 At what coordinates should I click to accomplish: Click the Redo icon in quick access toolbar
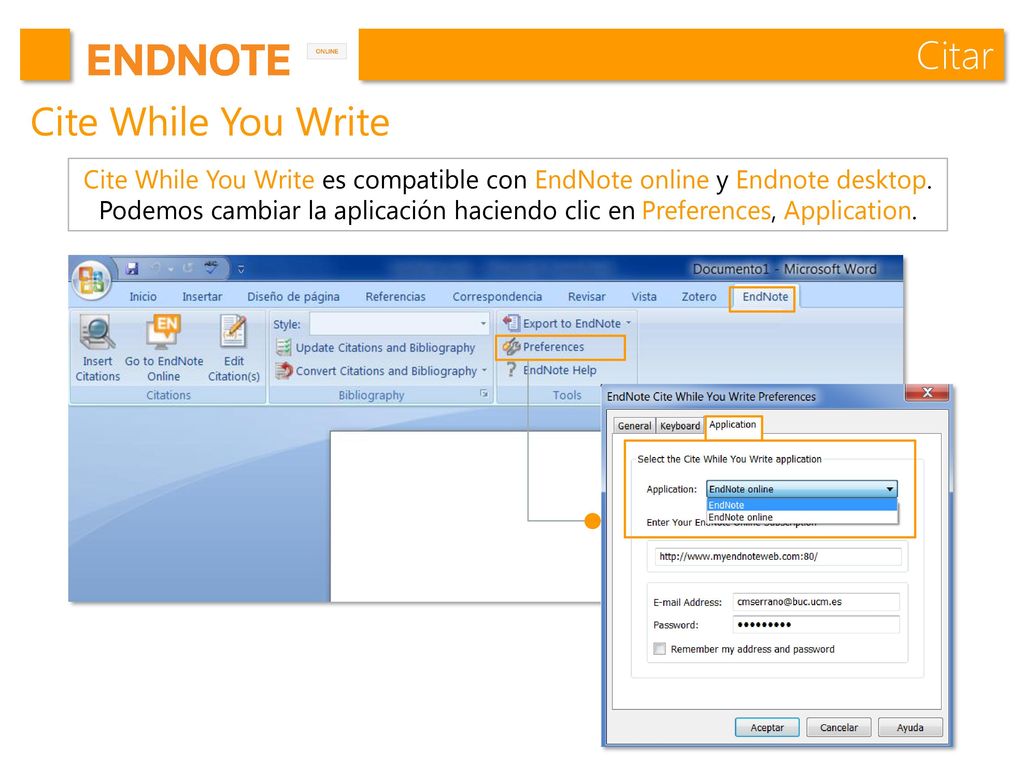[188, 268]
